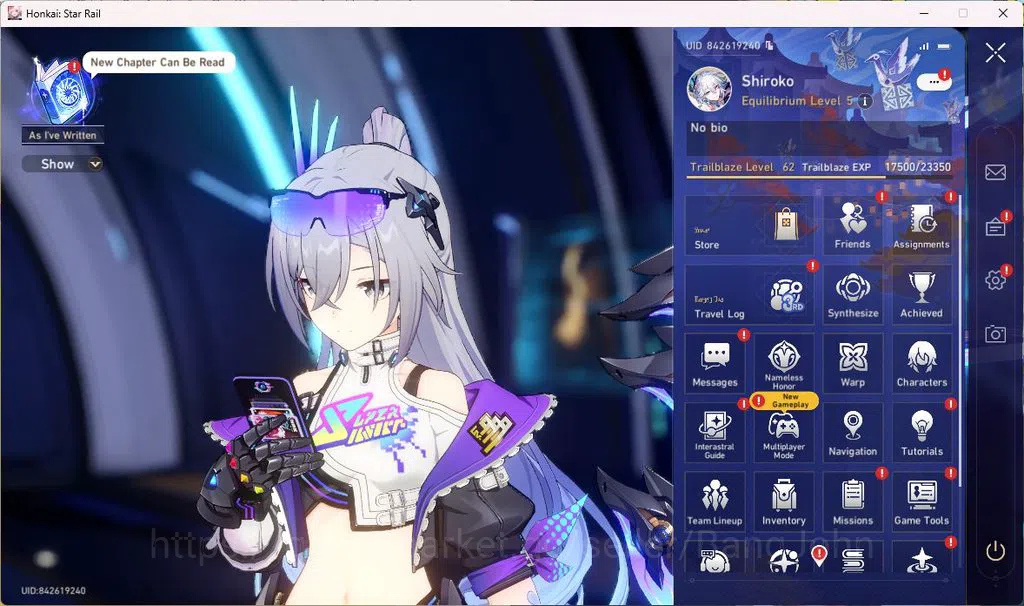The height and width of the screenshot is (606, 1024).
Task: Open the Achieved trophy menu
Action: 921,295
